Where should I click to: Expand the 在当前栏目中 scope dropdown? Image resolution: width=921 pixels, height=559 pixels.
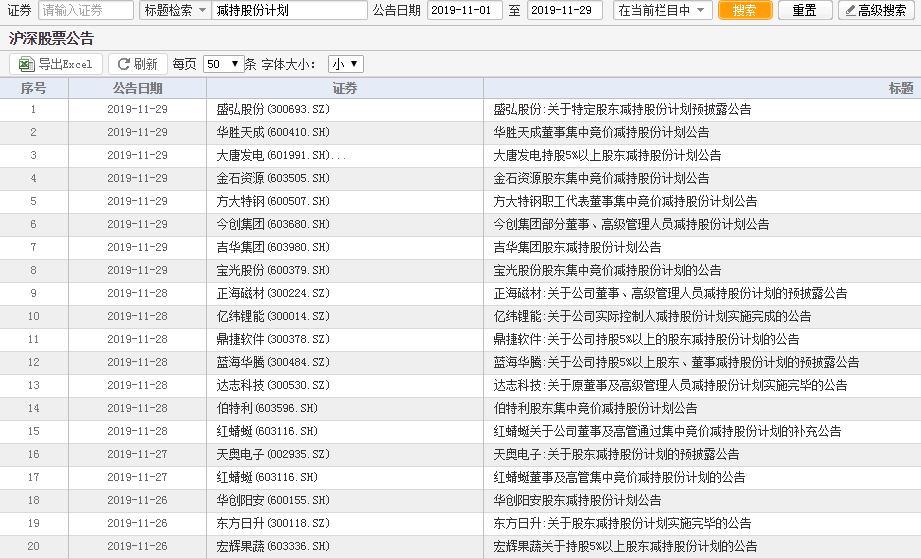pos(662,11)
